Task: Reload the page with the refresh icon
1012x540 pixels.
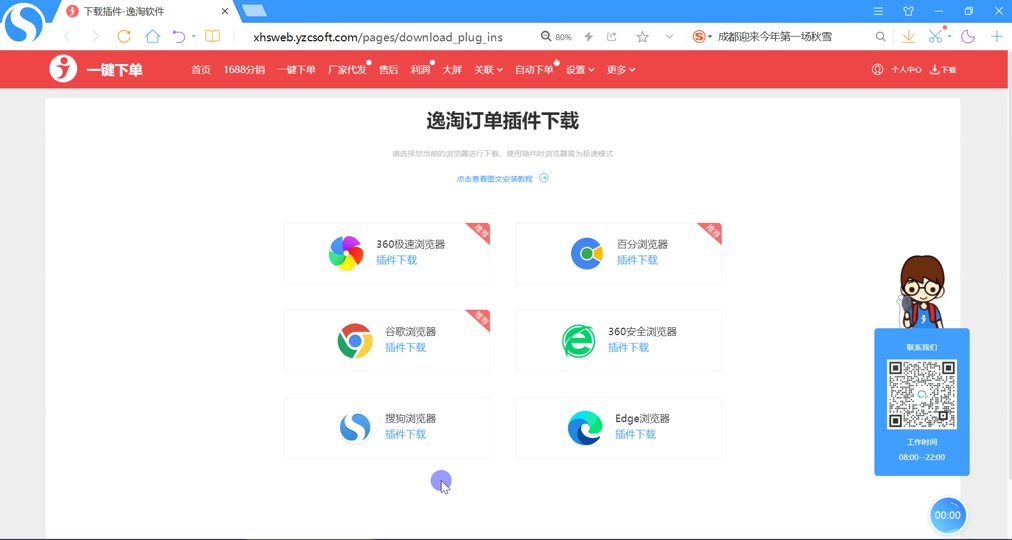Action: 124,37
